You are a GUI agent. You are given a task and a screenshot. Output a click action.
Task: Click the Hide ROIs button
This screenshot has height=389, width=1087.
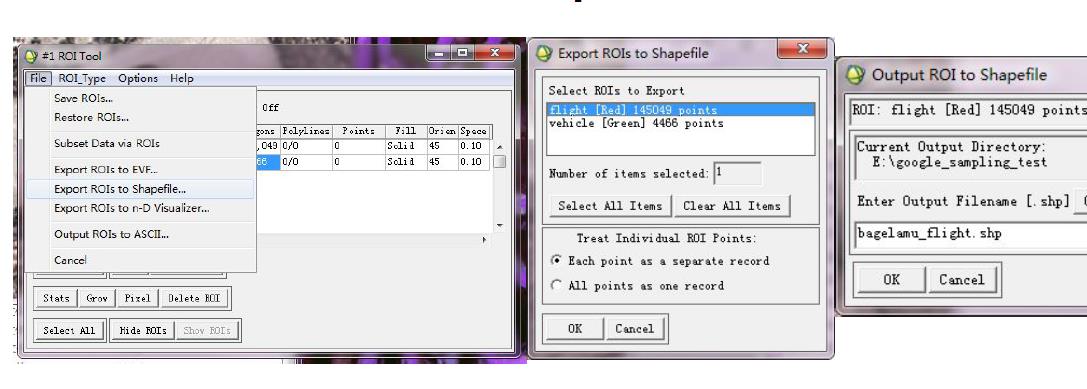[143, 331]
